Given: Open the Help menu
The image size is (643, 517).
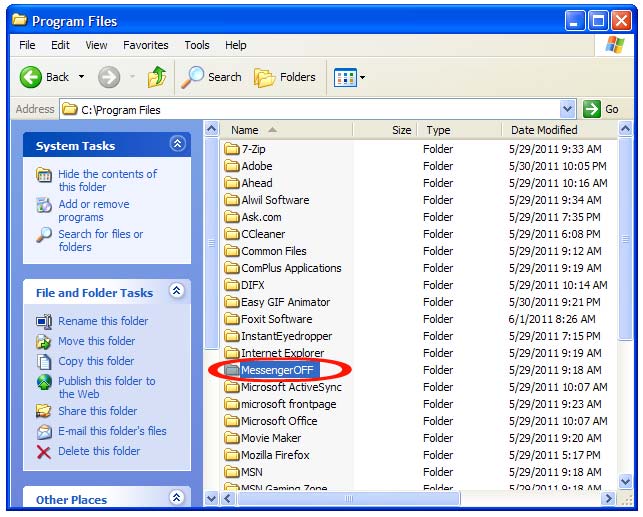Looking at the screenshot, I should click(x=235, y=45).
